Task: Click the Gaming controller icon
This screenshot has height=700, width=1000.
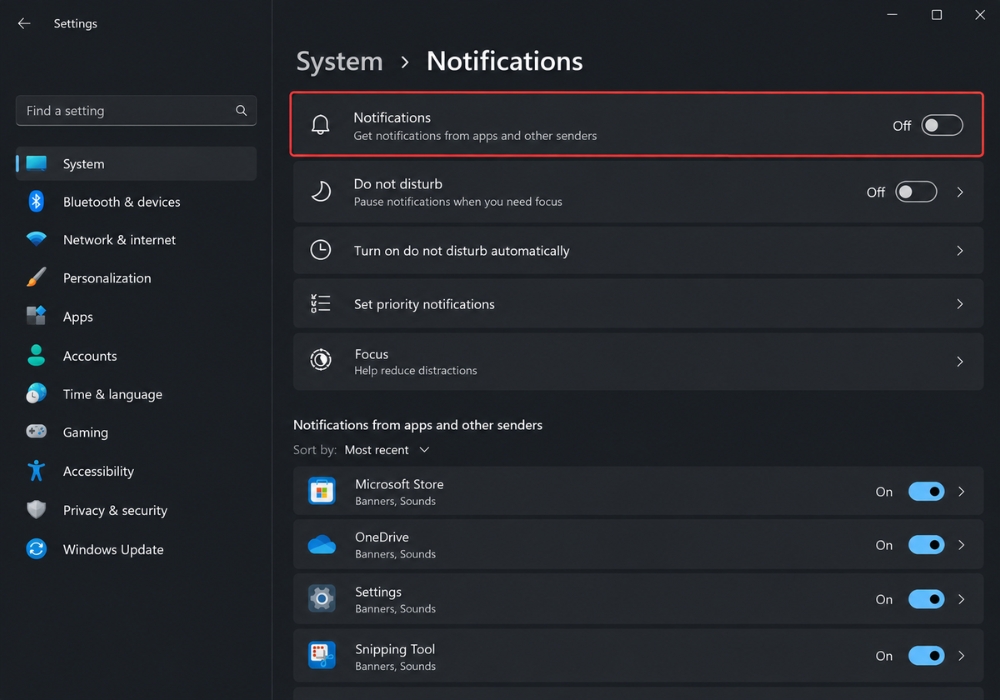Action: pyautogui.click(x=36, y=432)
